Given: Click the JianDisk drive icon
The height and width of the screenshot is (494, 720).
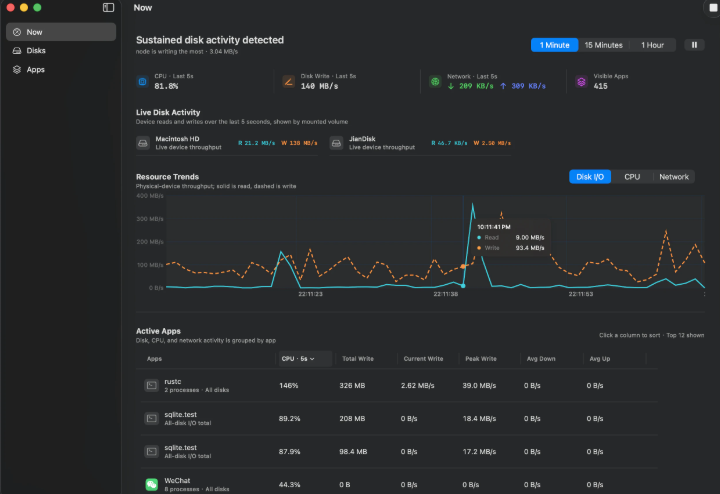Looking at the screenshot, I should pyautogui.click(x=336, y=143).
